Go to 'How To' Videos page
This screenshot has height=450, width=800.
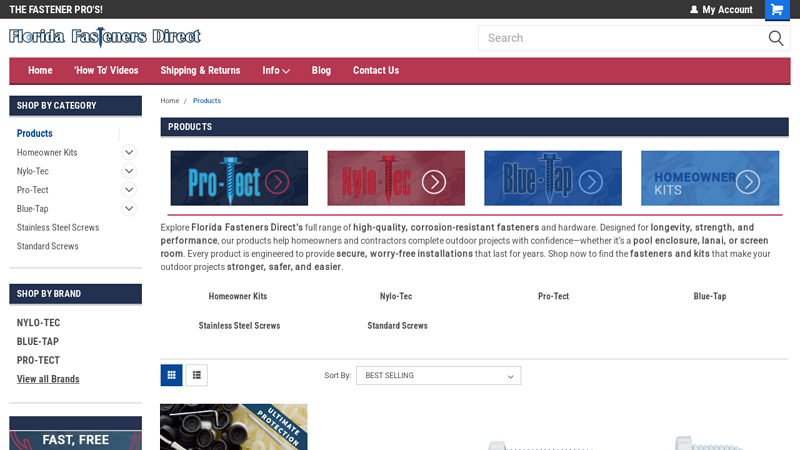pyautogui.click(x=106, y=71)
